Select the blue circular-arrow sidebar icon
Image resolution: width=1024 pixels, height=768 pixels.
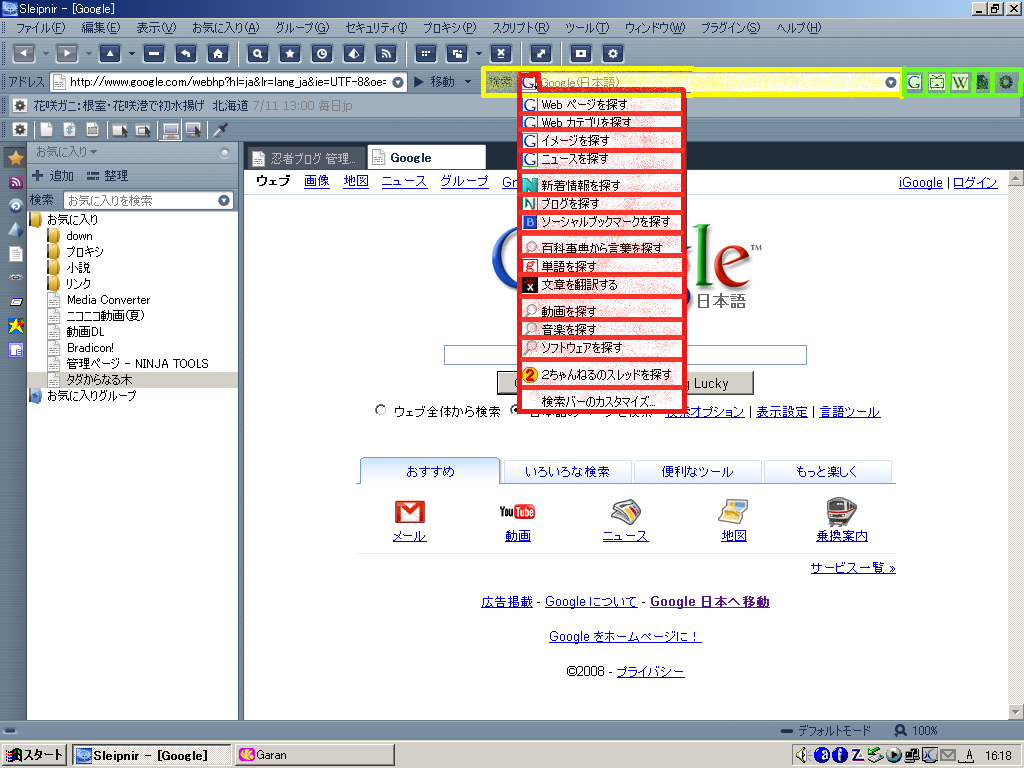coord(16,206)
